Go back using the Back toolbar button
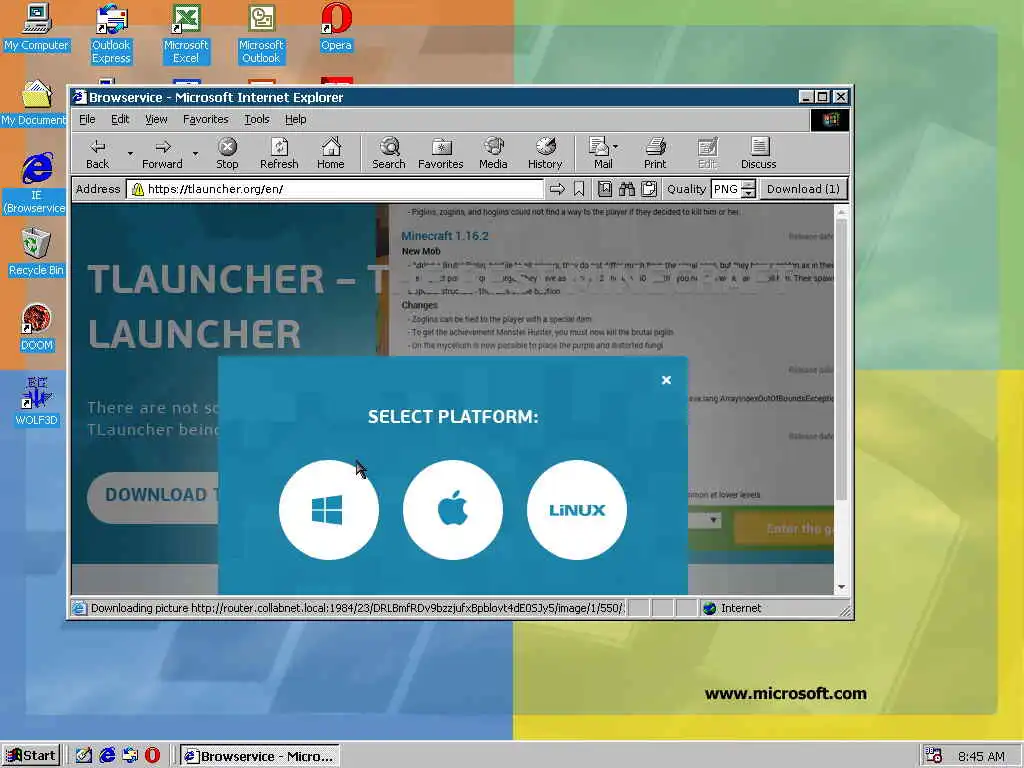Image resolution: width=1024 pixels, height=768 pixels. coord(97,154)
